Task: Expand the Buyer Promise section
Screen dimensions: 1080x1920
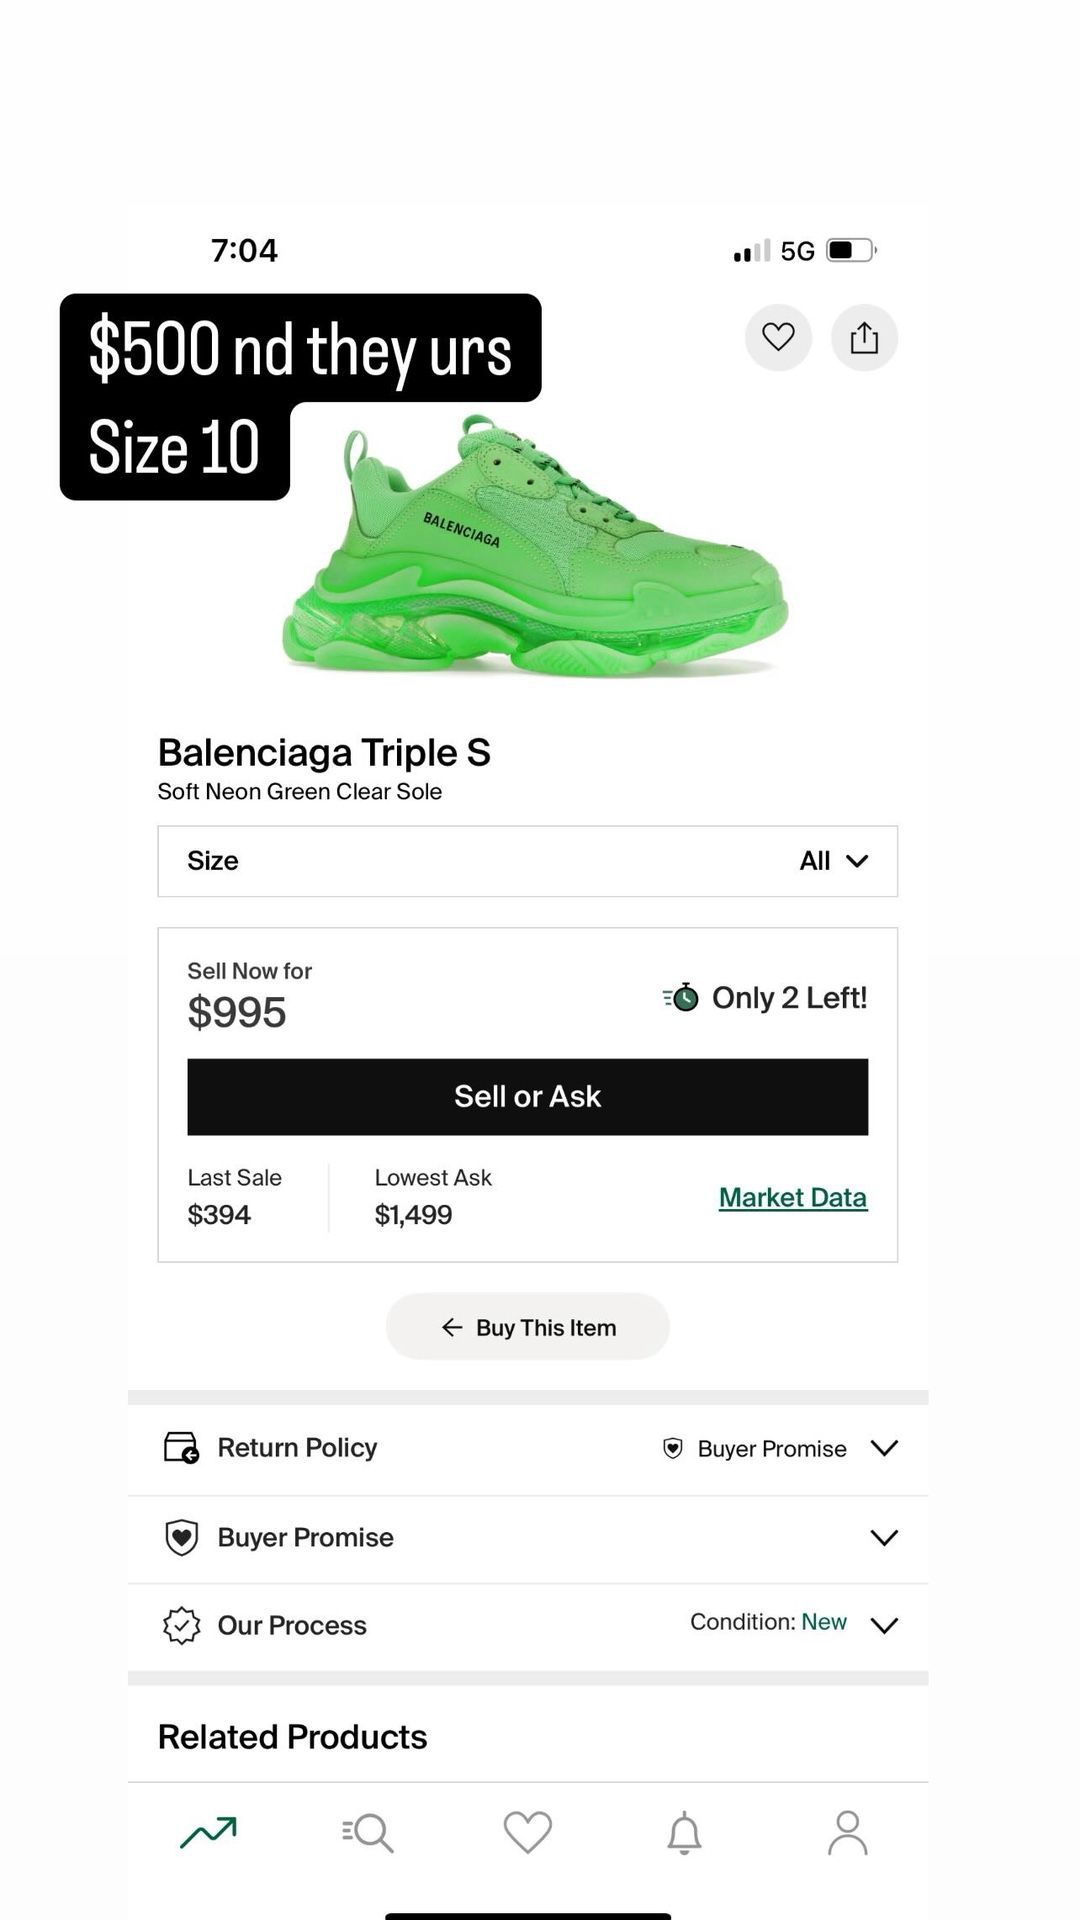Action: coord(528,1538)
